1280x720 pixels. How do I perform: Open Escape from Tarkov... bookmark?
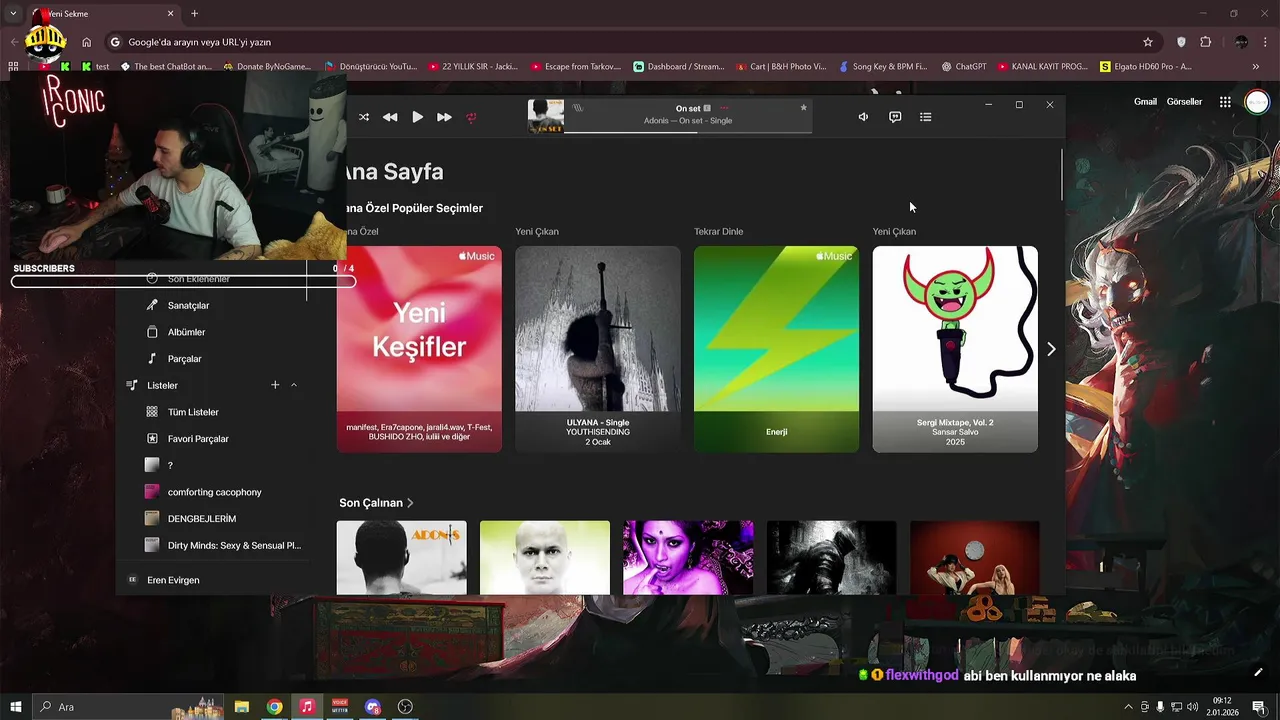click(576, 67)
